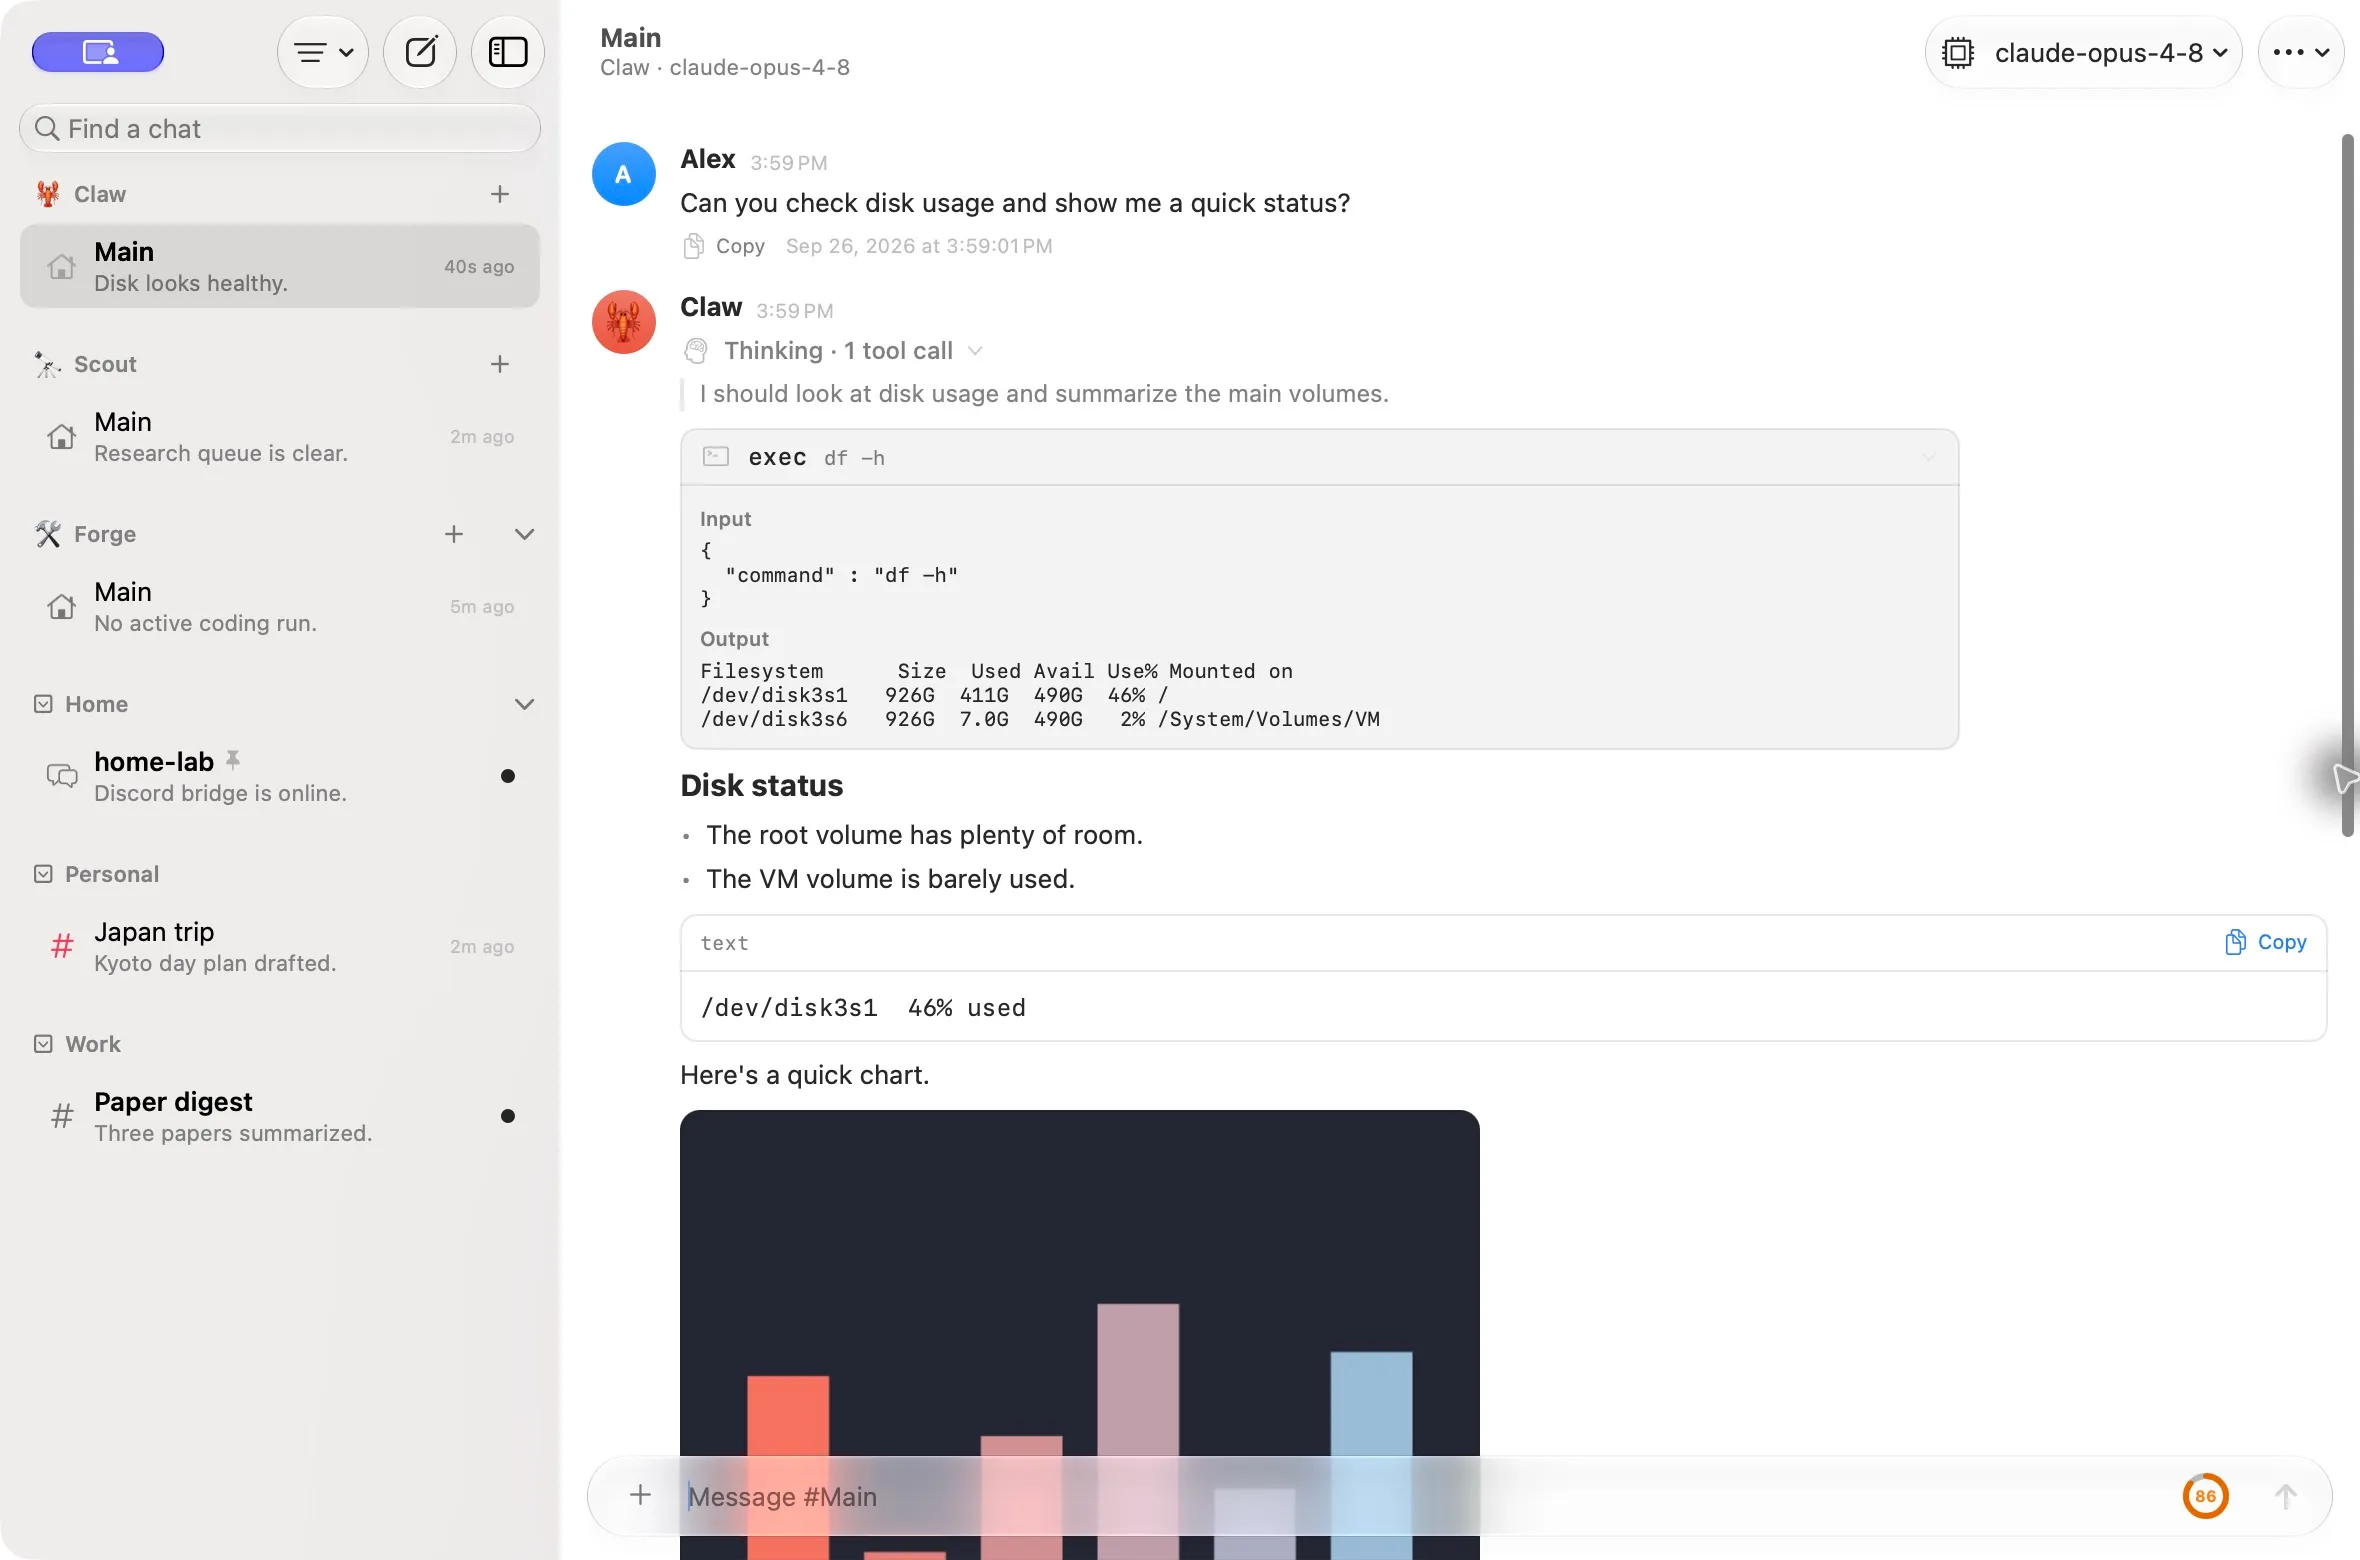Toggle the Work section checkbox icon
Image resolution: width=2360 pixels, height=1560 pixels.
tap(43, 1044)
